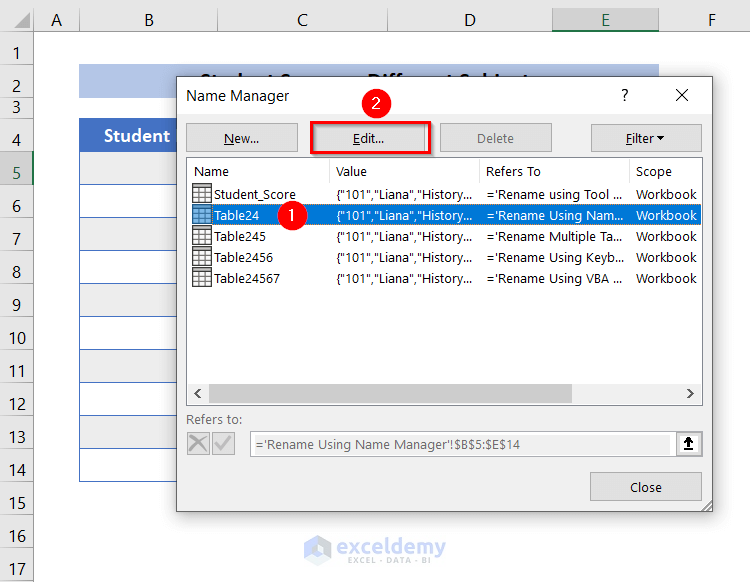Click the table icon beside Table2456
The width and height of the screenshot is (750, 582).
201,257
